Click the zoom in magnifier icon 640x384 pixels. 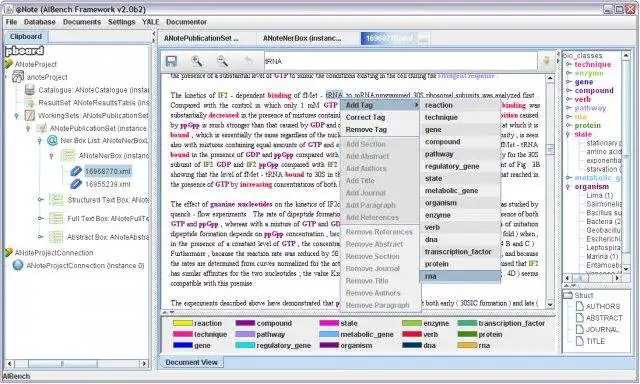click(x=197, y=61)
